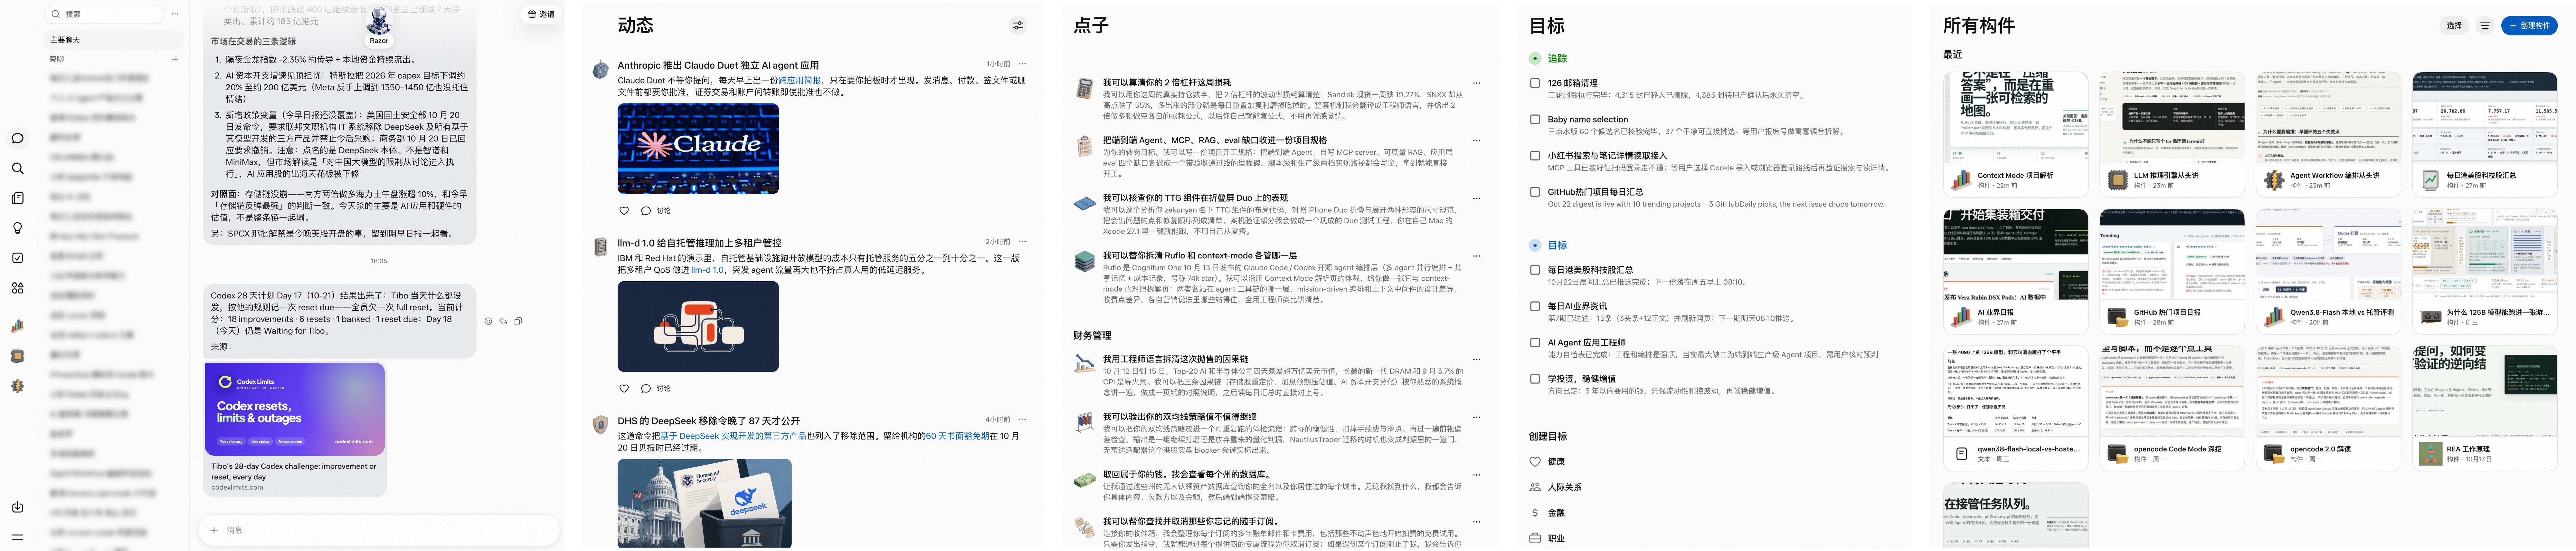The image size is (2576, 551).
Task: Open the more menu on the llm-d 1.0 post
Action: click(x=1022, y=242)
